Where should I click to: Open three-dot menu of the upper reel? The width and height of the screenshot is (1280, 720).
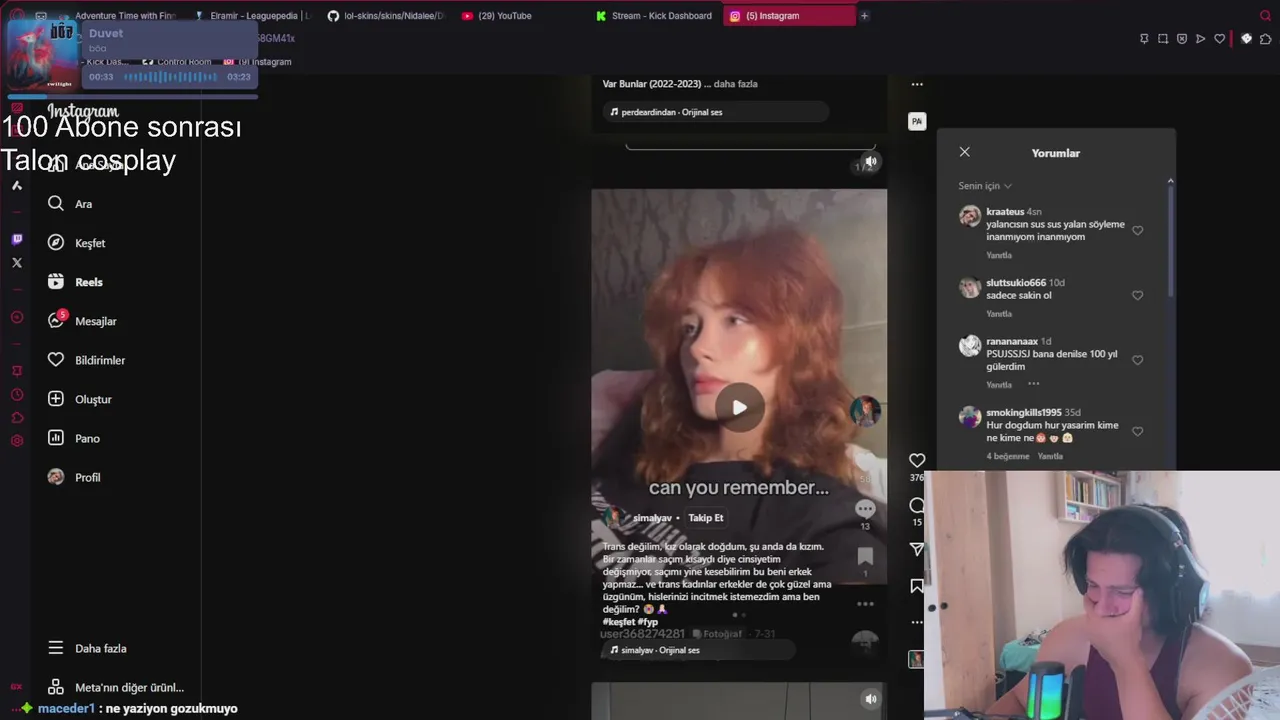[x=917, y=85]
